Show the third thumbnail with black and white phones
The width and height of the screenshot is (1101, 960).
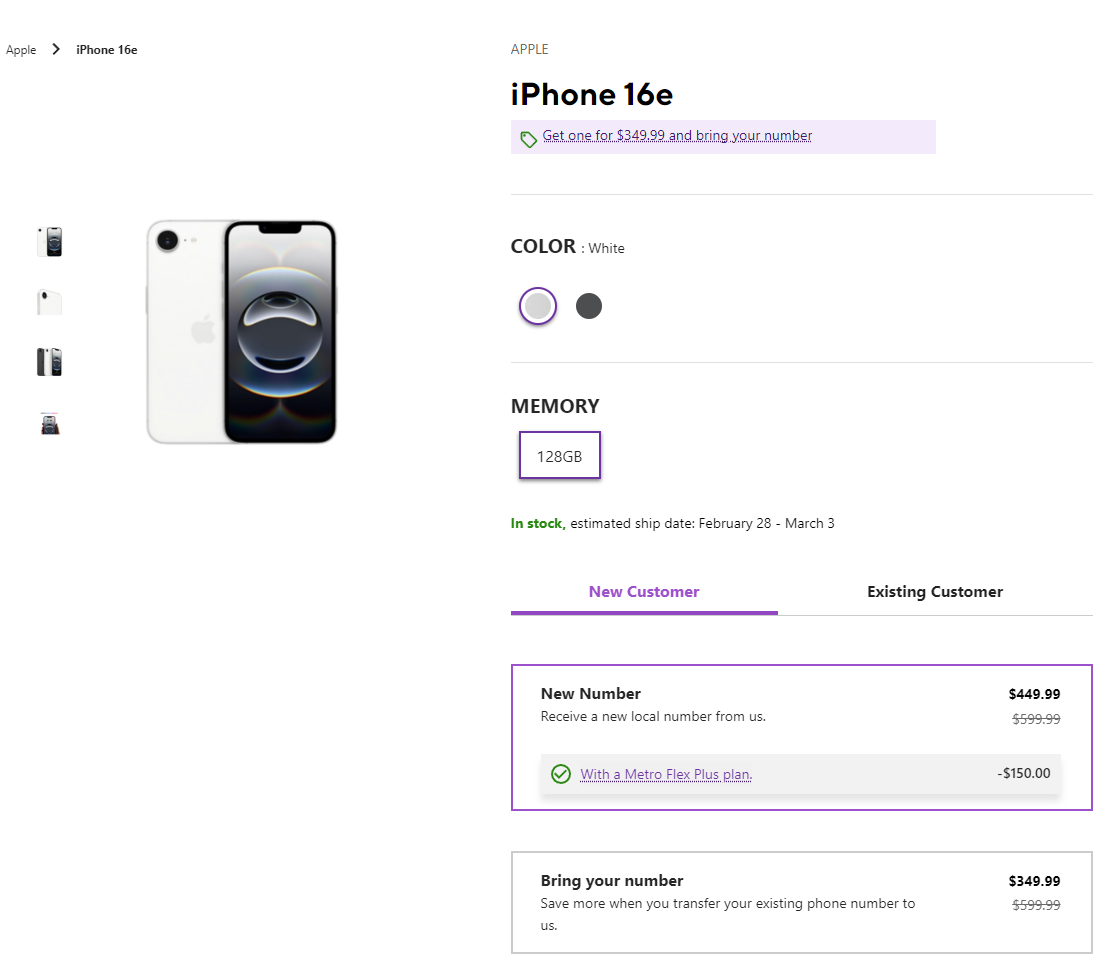(x=50, y=362)
